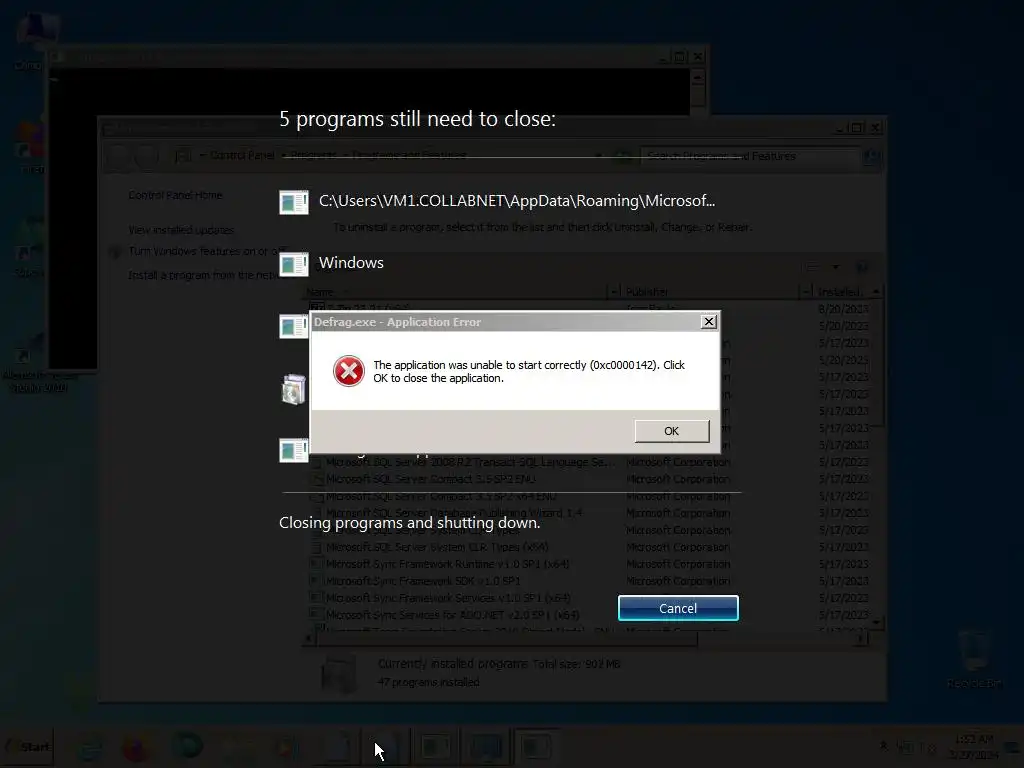Click the Start button on the taskbar
Screen dimensions: 1024x768
(x=27, y=746)
